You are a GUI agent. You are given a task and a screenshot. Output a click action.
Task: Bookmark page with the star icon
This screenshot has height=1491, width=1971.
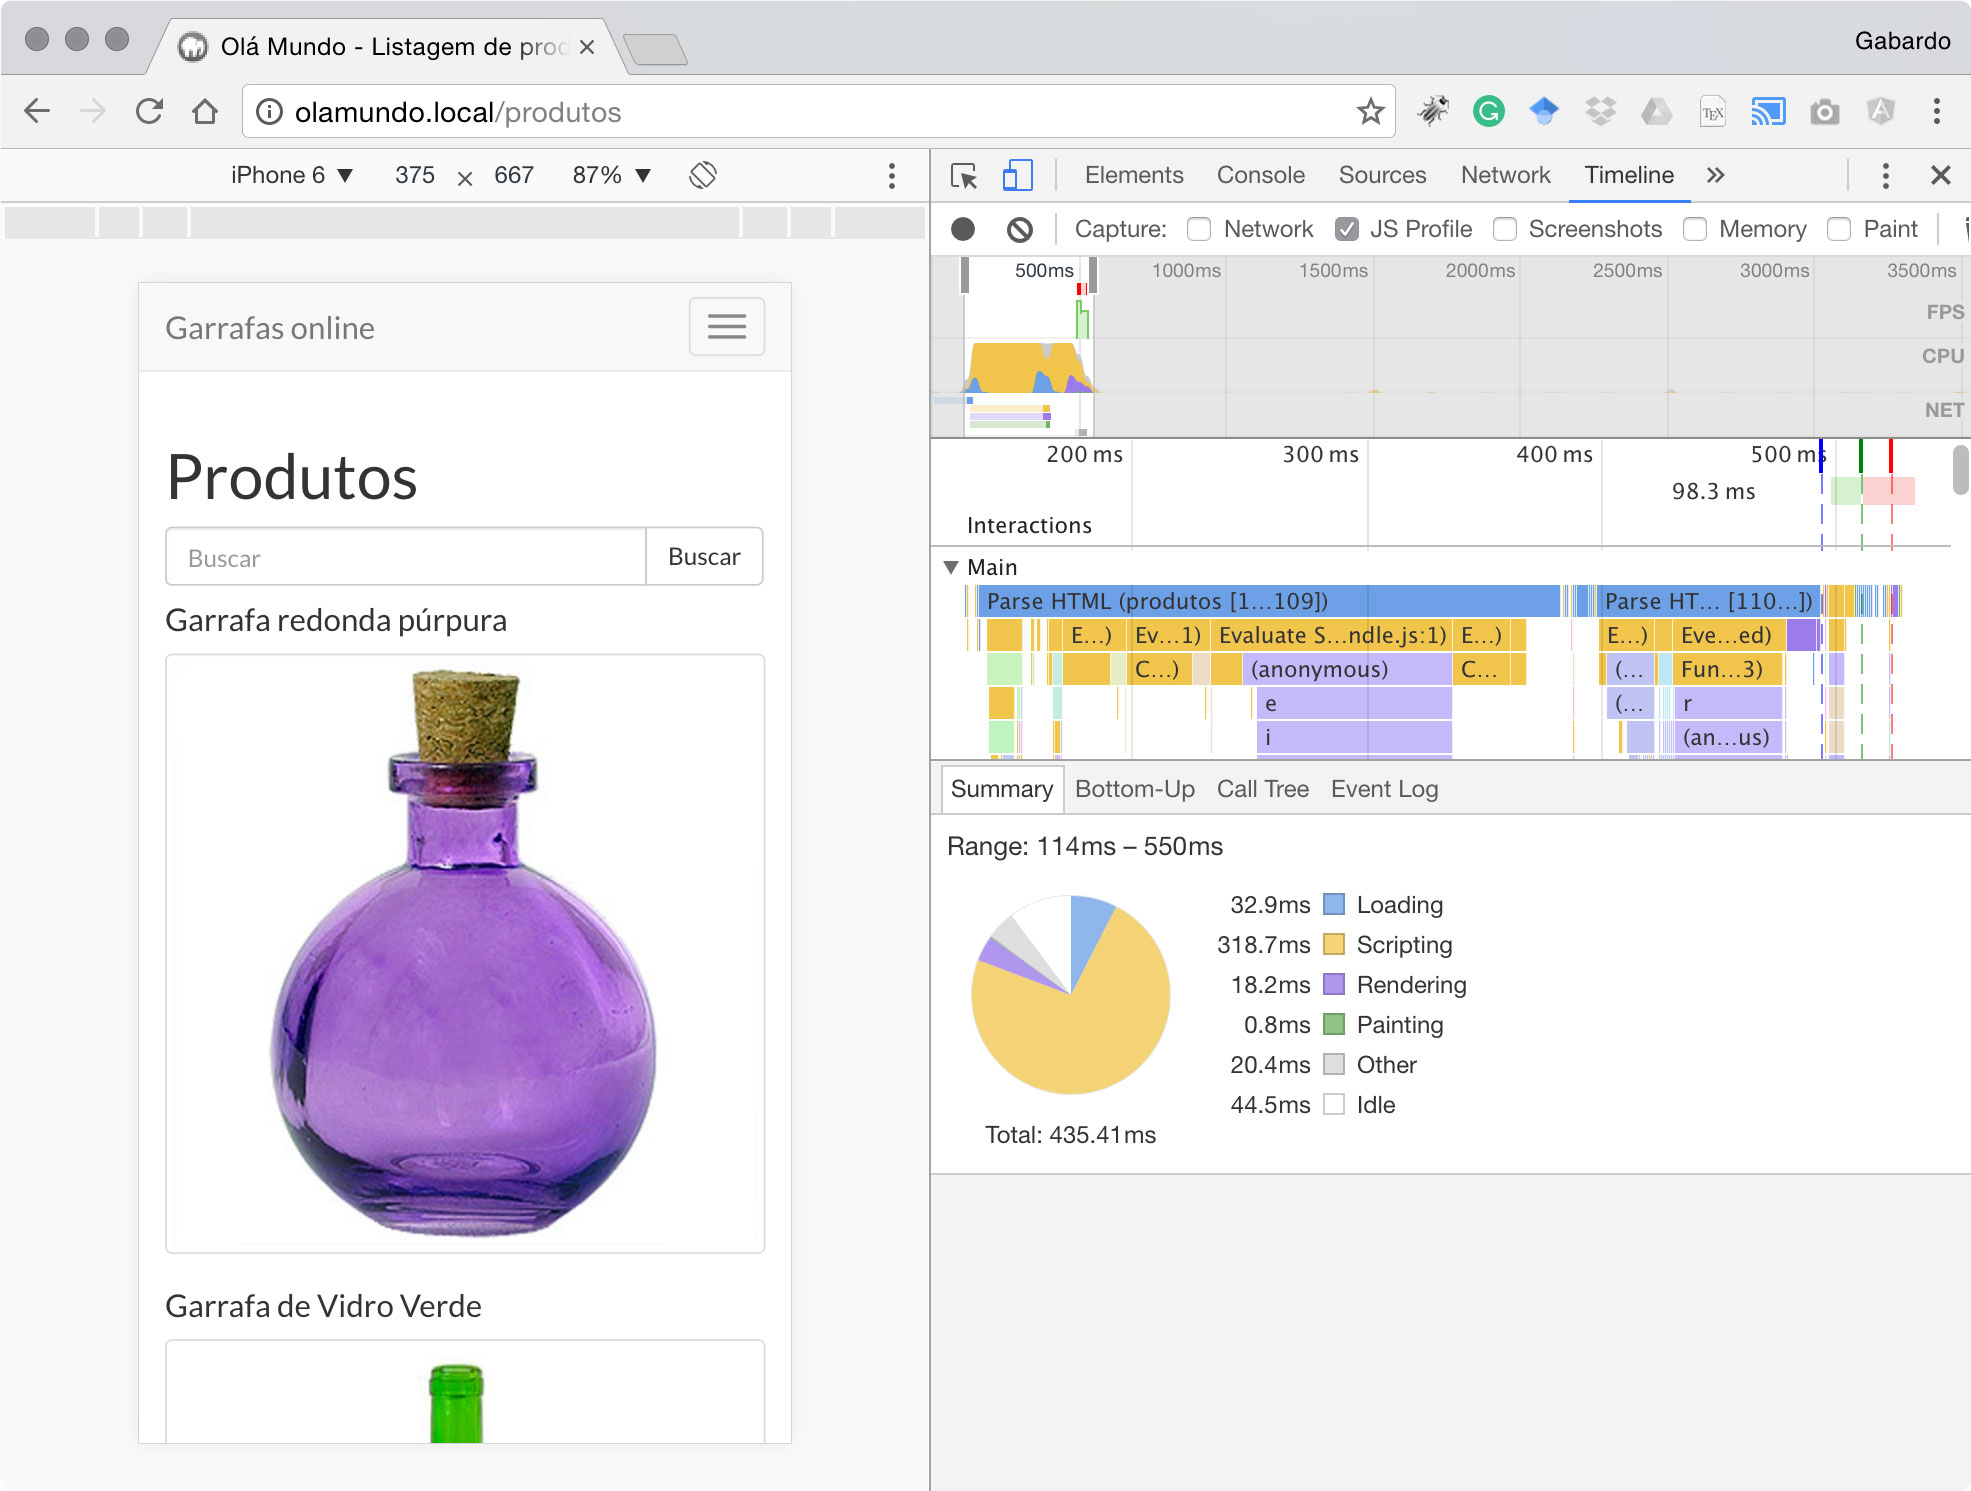click(1370, 111)
